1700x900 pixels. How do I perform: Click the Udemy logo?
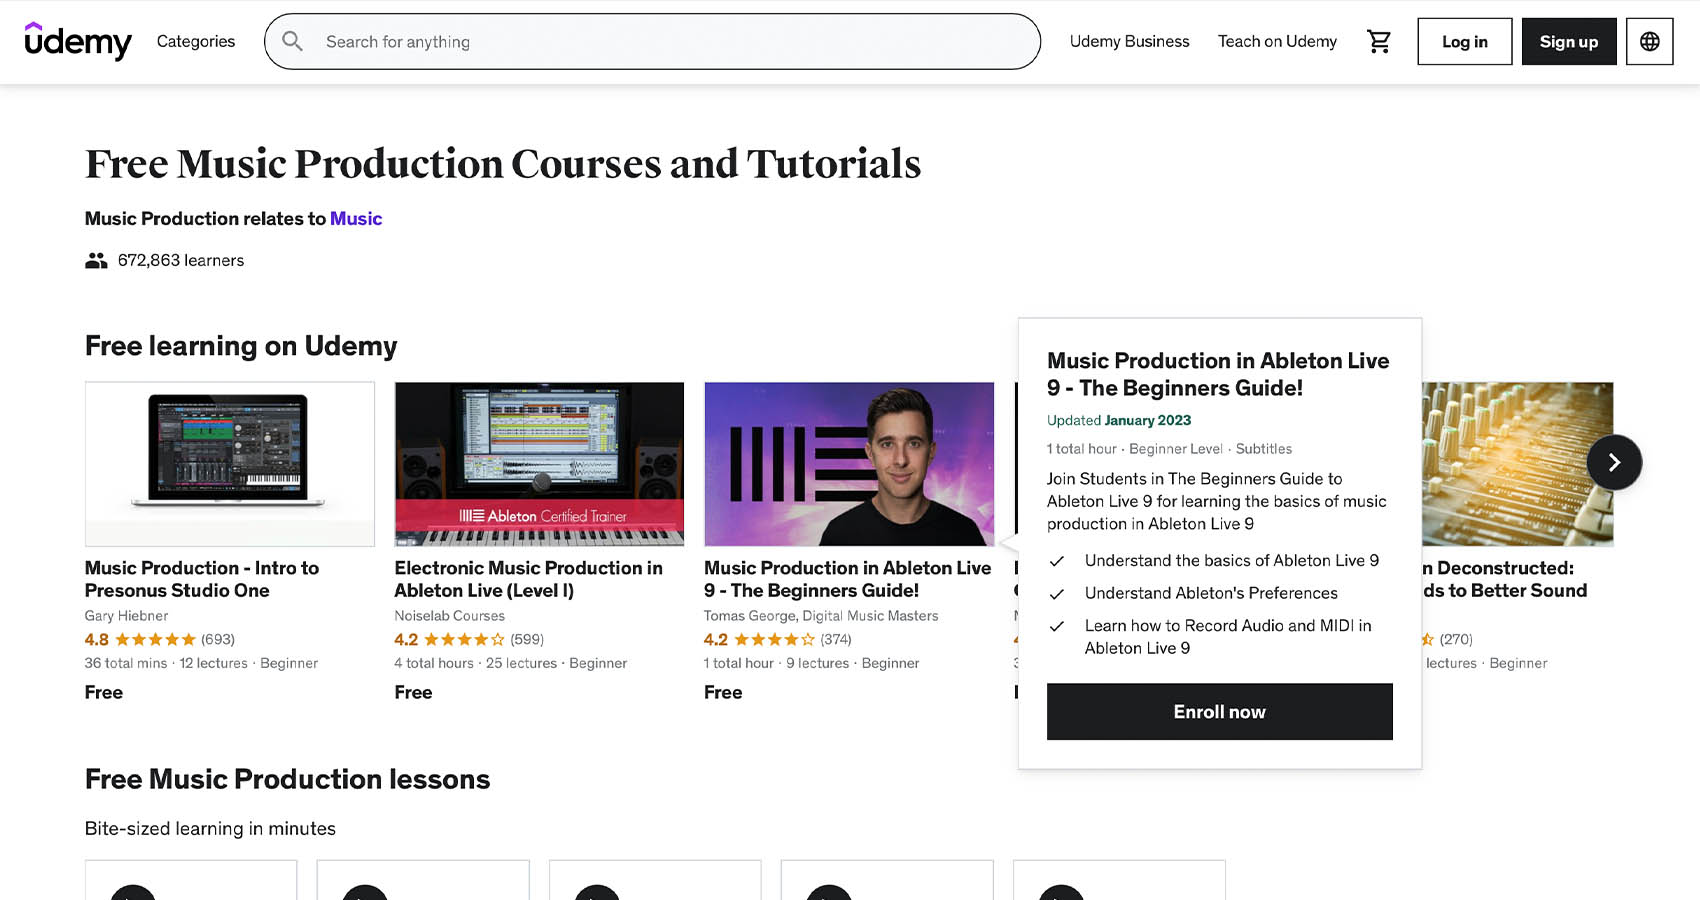(x=78, y=41)
